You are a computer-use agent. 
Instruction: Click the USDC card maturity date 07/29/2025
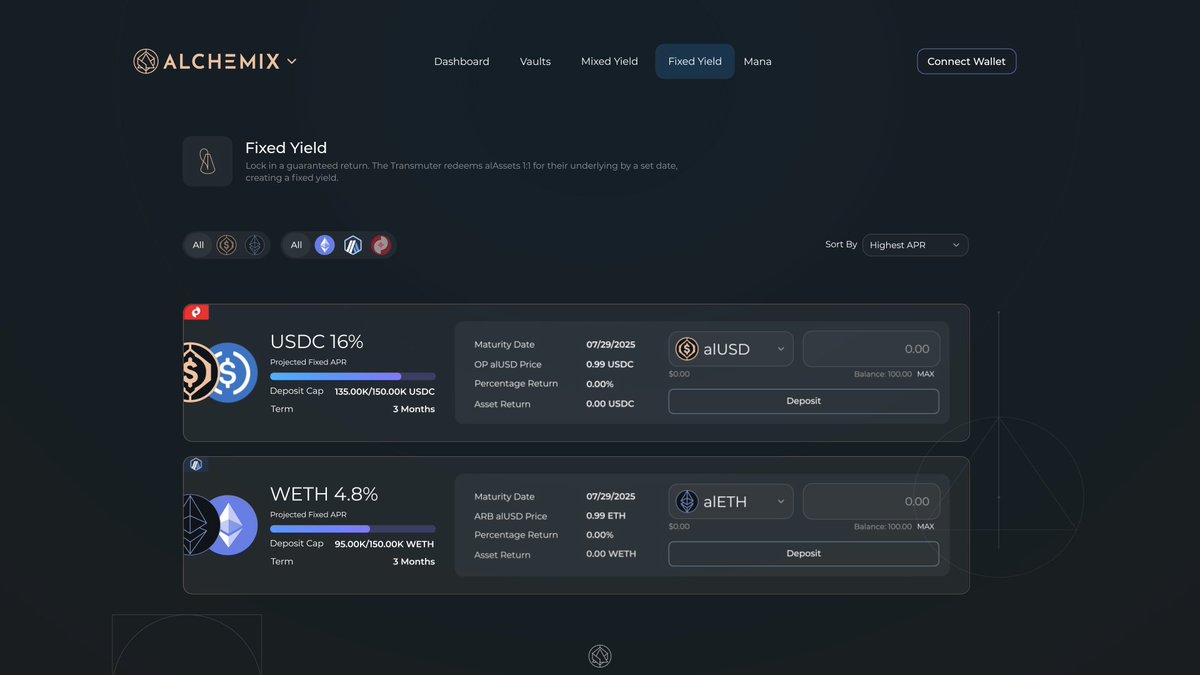click(611, 344)
